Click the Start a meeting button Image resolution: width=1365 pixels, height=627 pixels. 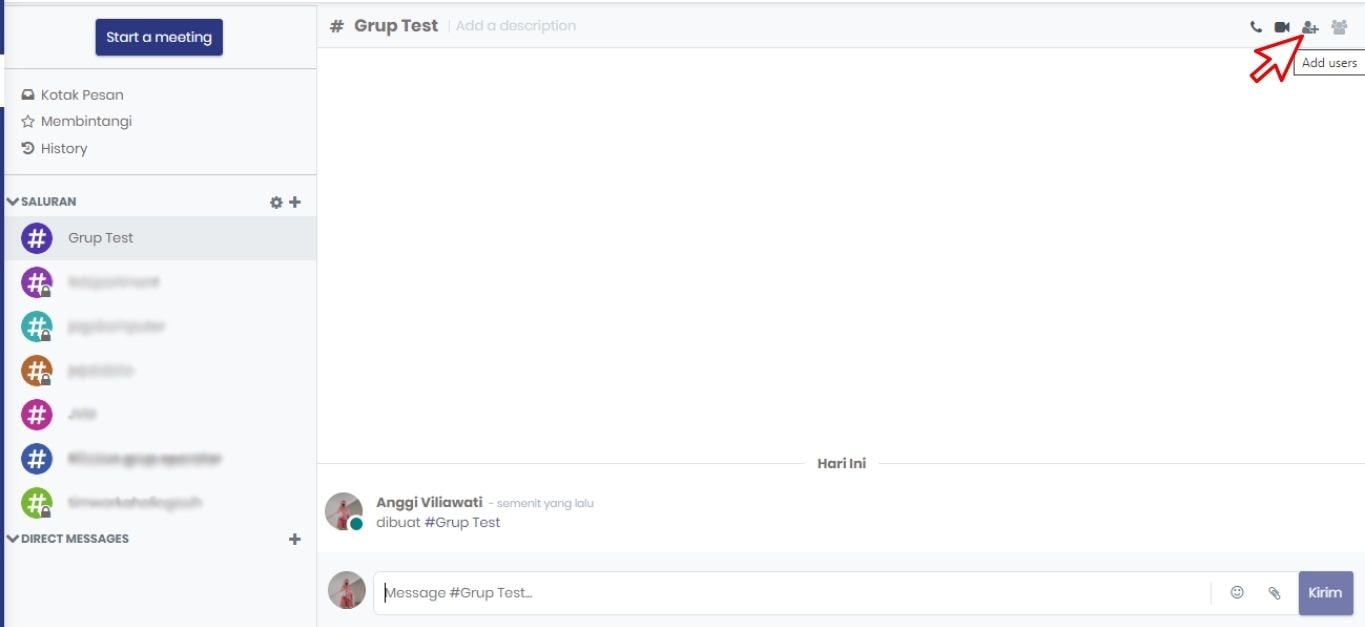(x=159, y=37)
